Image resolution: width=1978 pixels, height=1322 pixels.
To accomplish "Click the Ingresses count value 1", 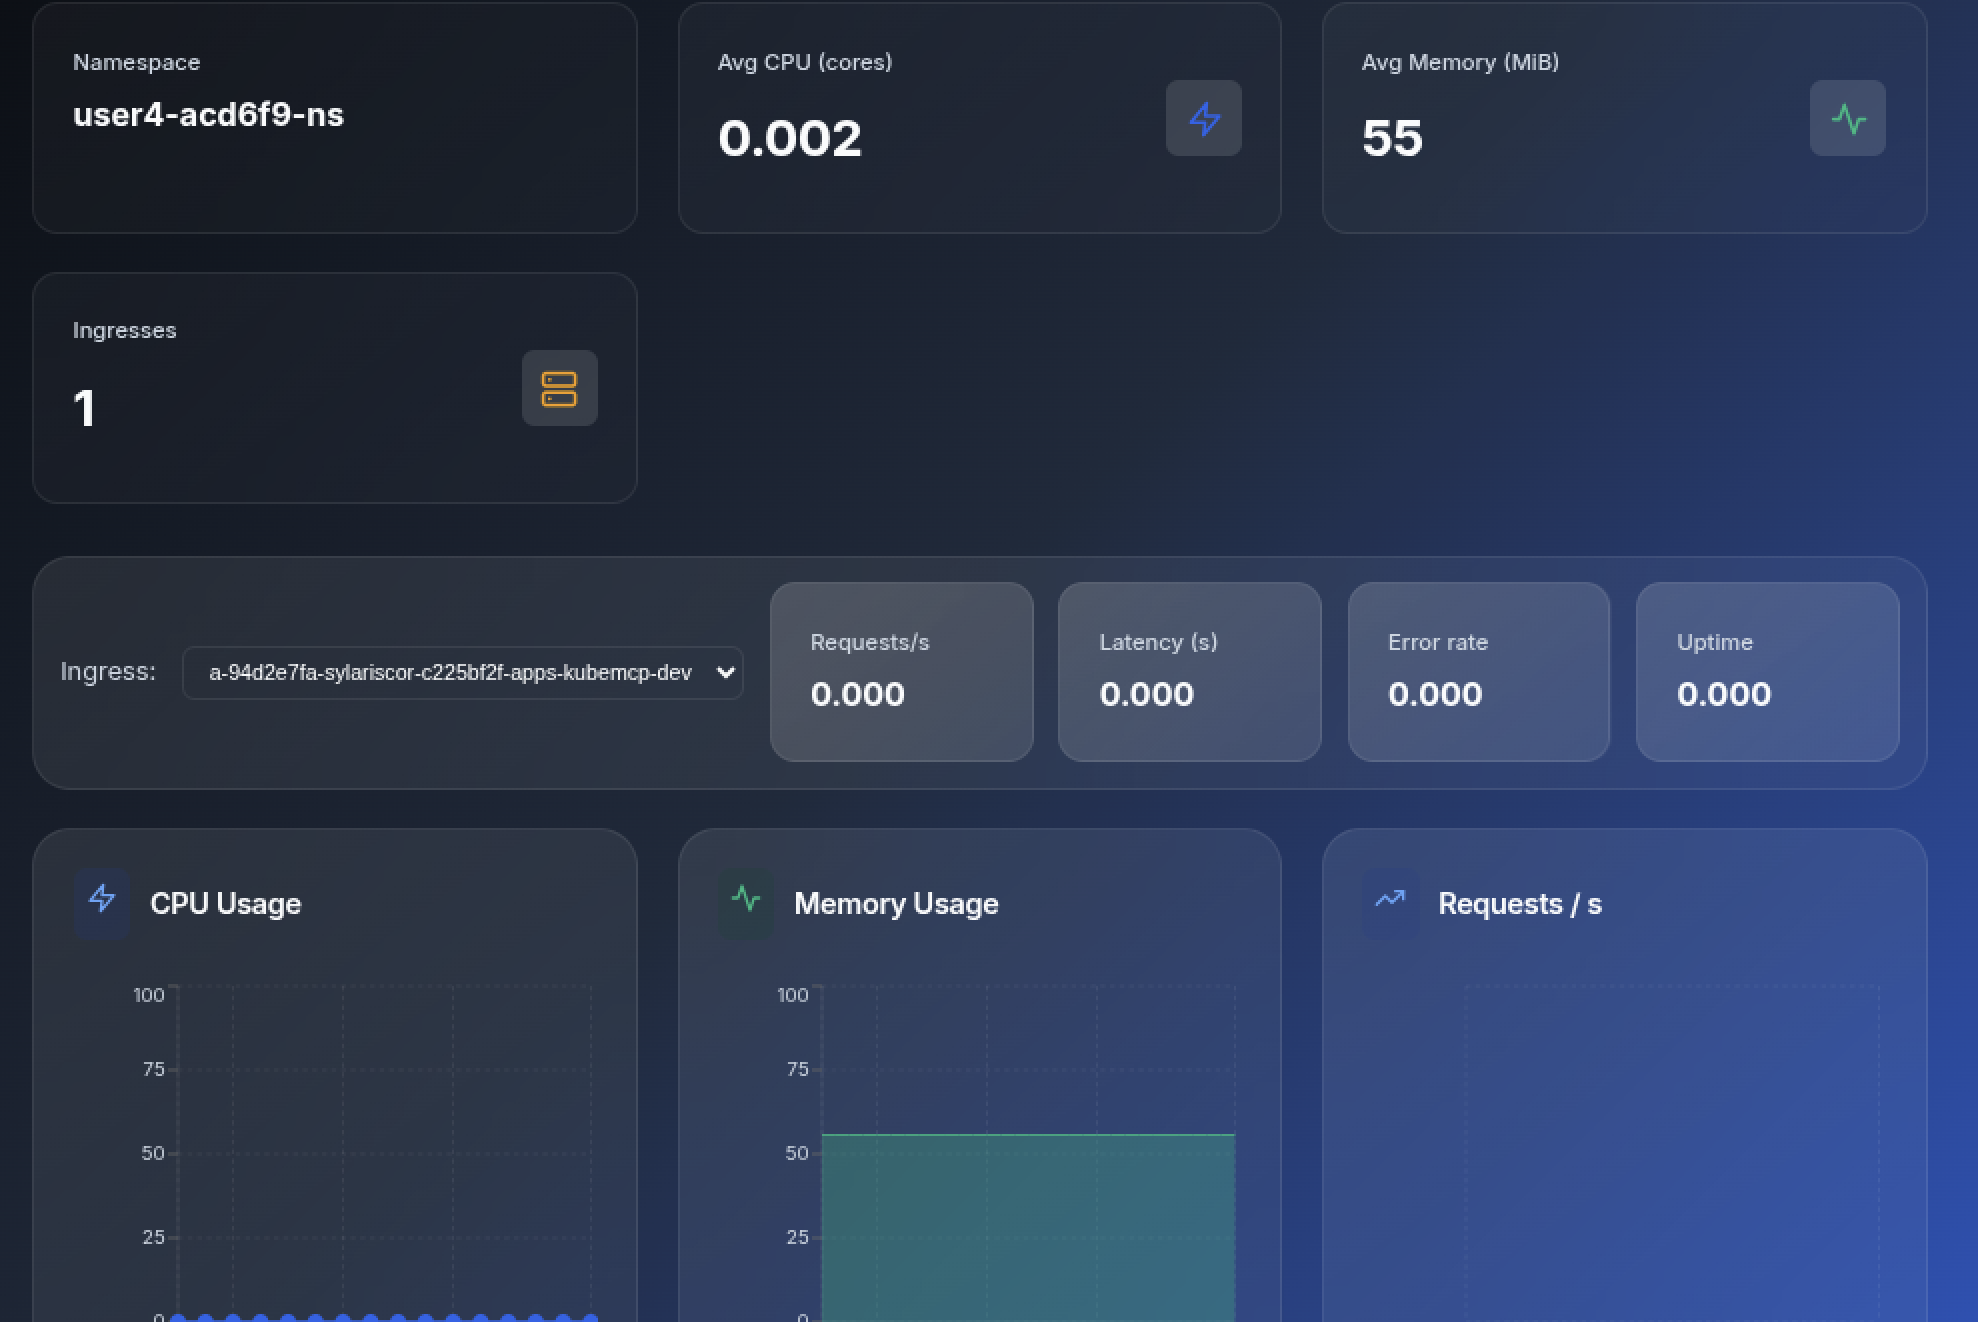I will click(x=84, y=408).
